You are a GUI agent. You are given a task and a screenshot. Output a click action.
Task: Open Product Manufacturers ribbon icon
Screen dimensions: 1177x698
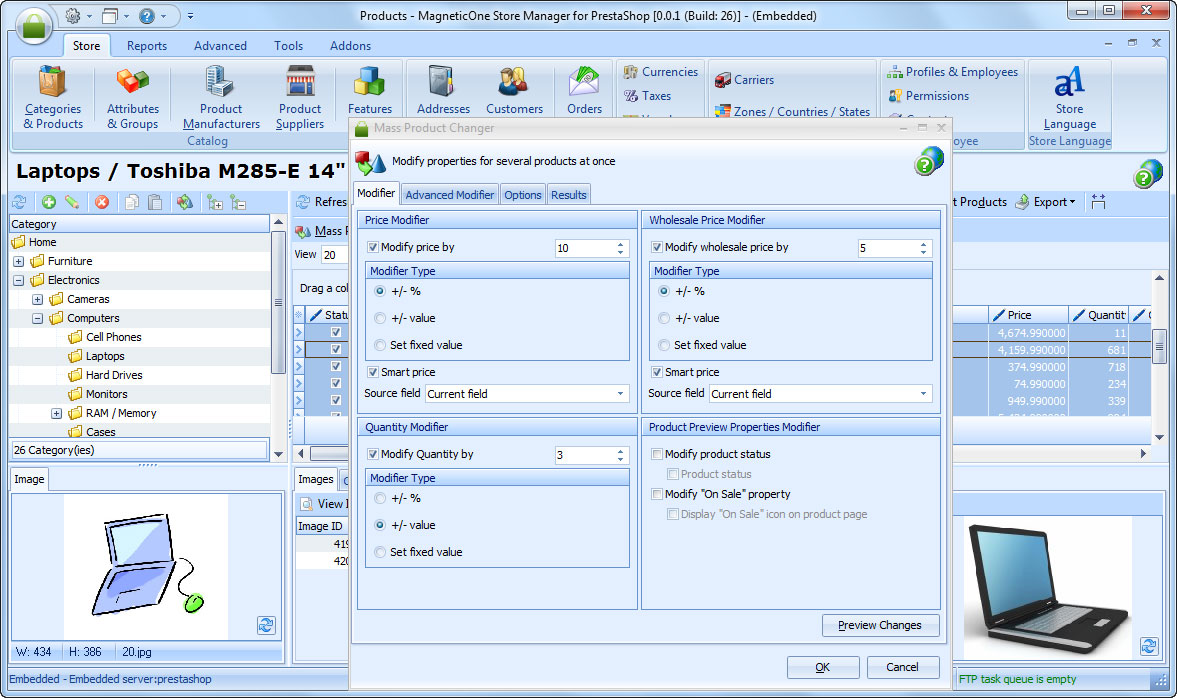tap(221, 98)
